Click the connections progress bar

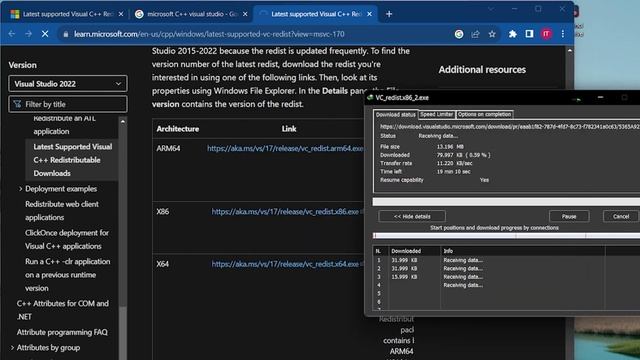point(506,236)
